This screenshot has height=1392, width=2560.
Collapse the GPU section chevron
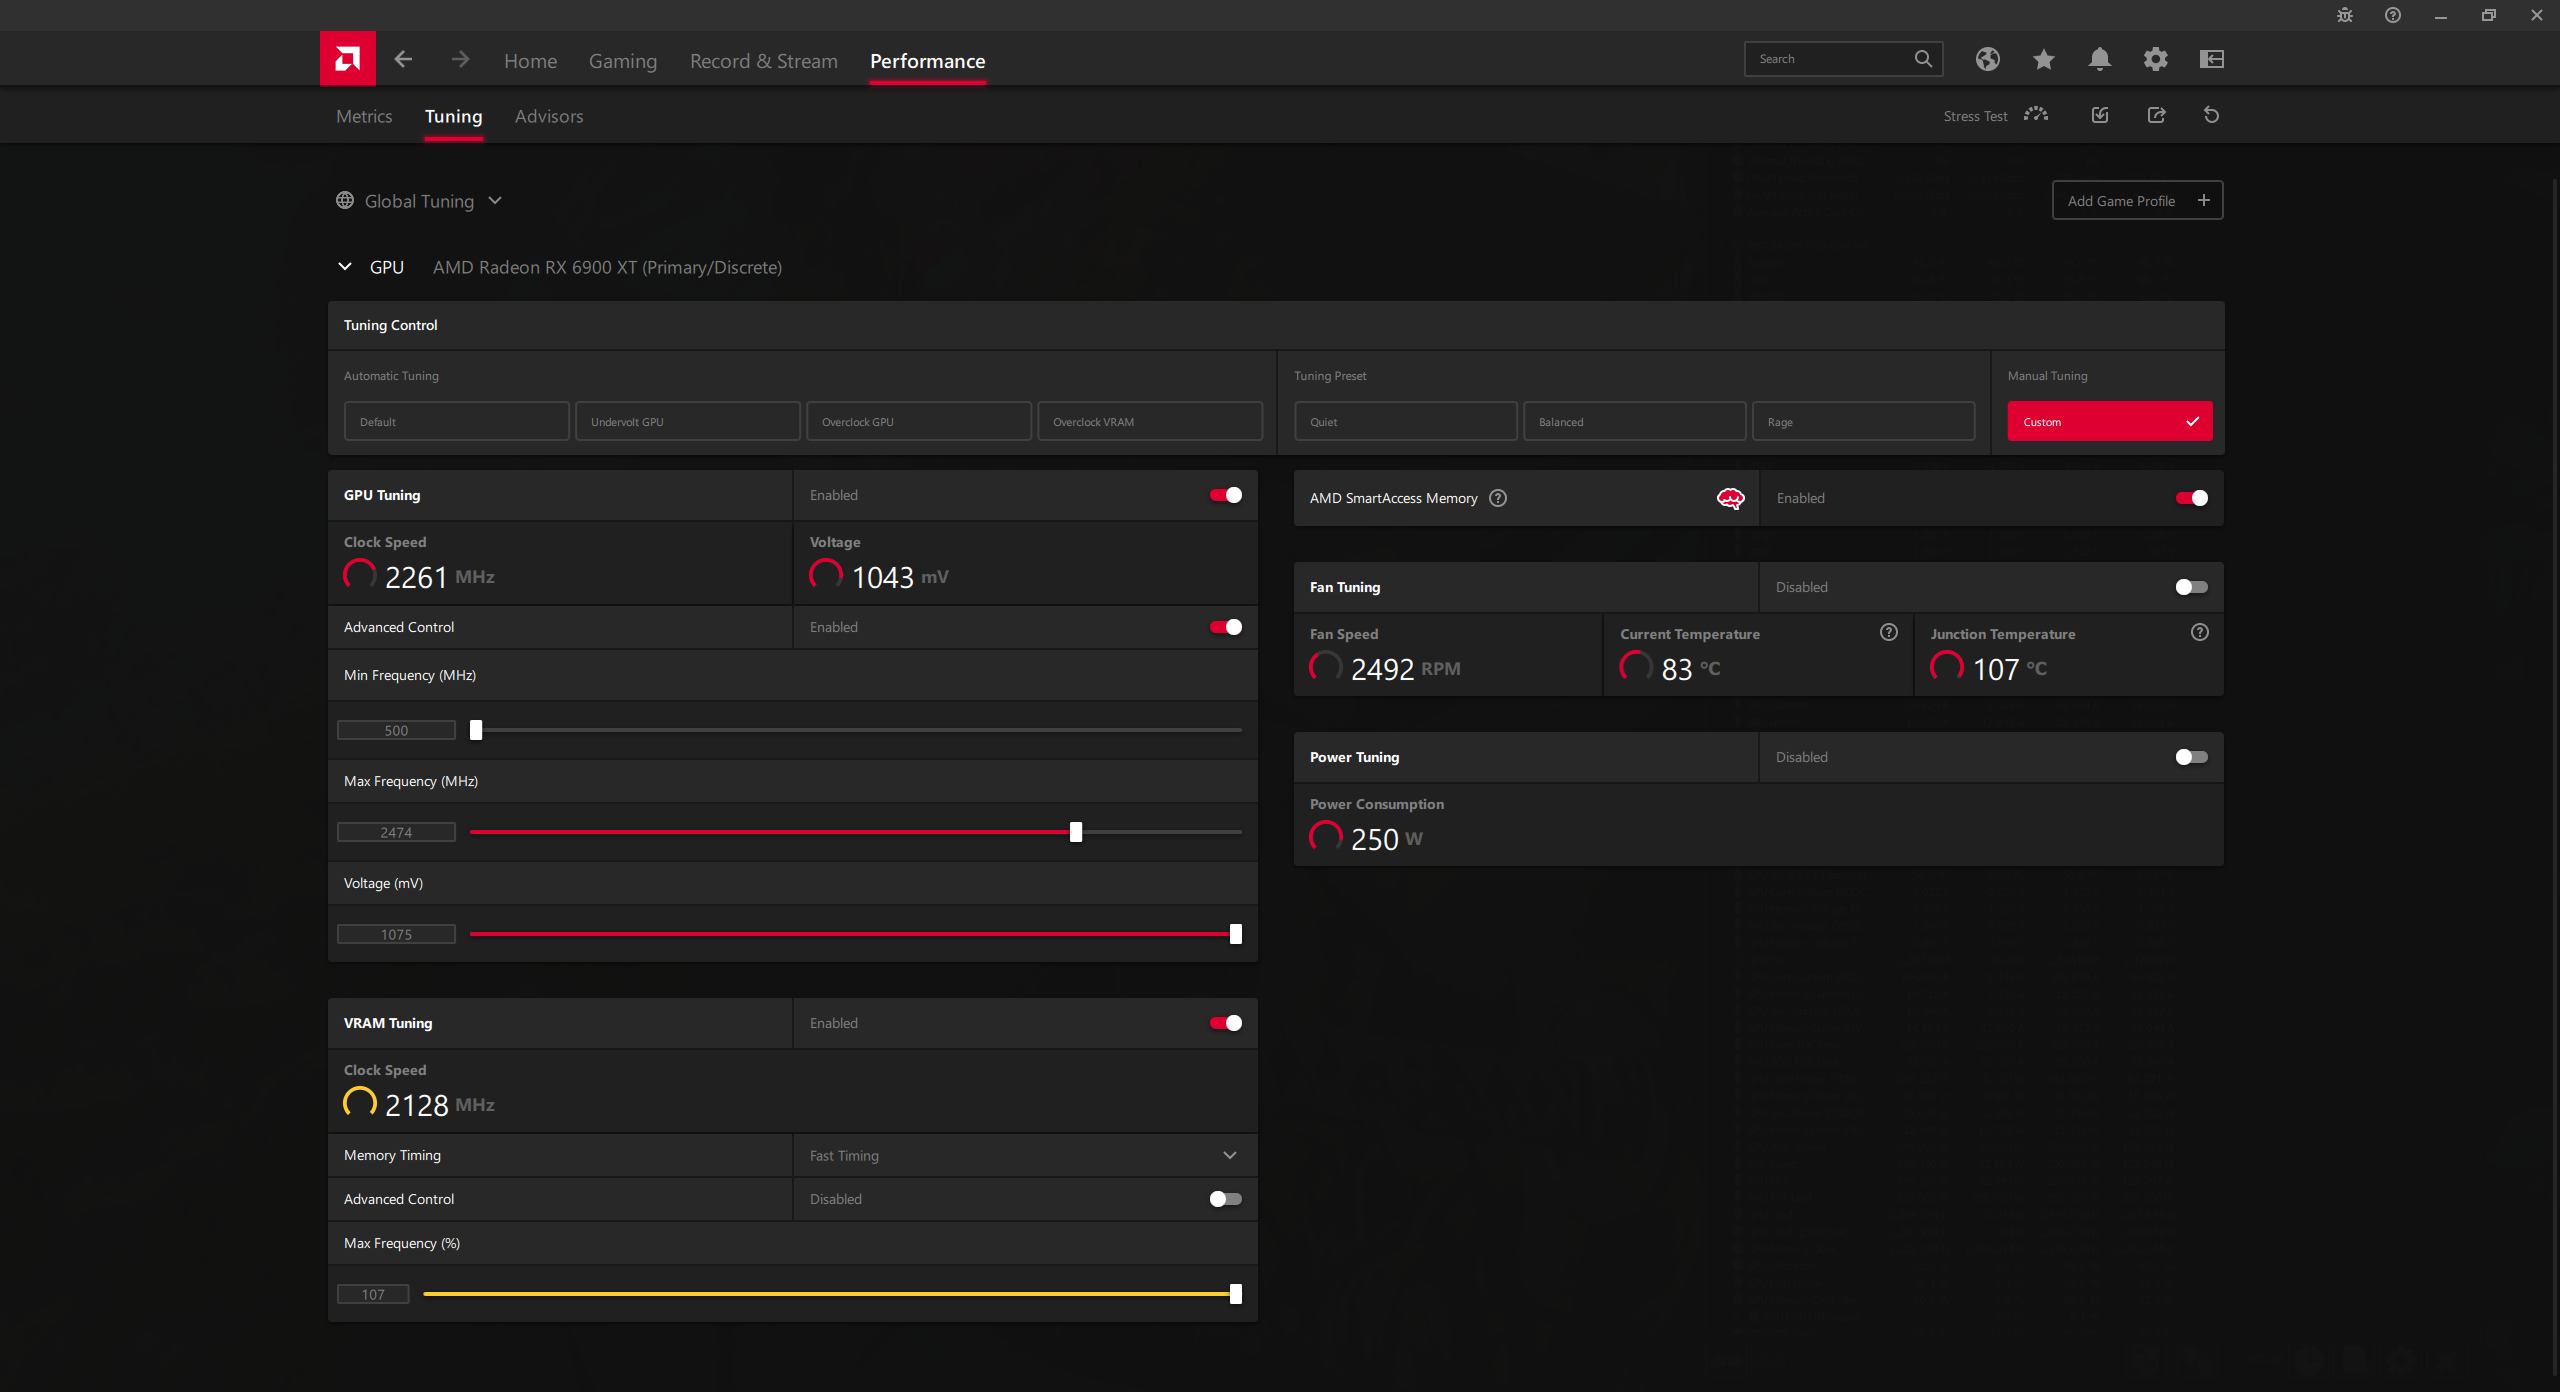click(x=345, y=267)
